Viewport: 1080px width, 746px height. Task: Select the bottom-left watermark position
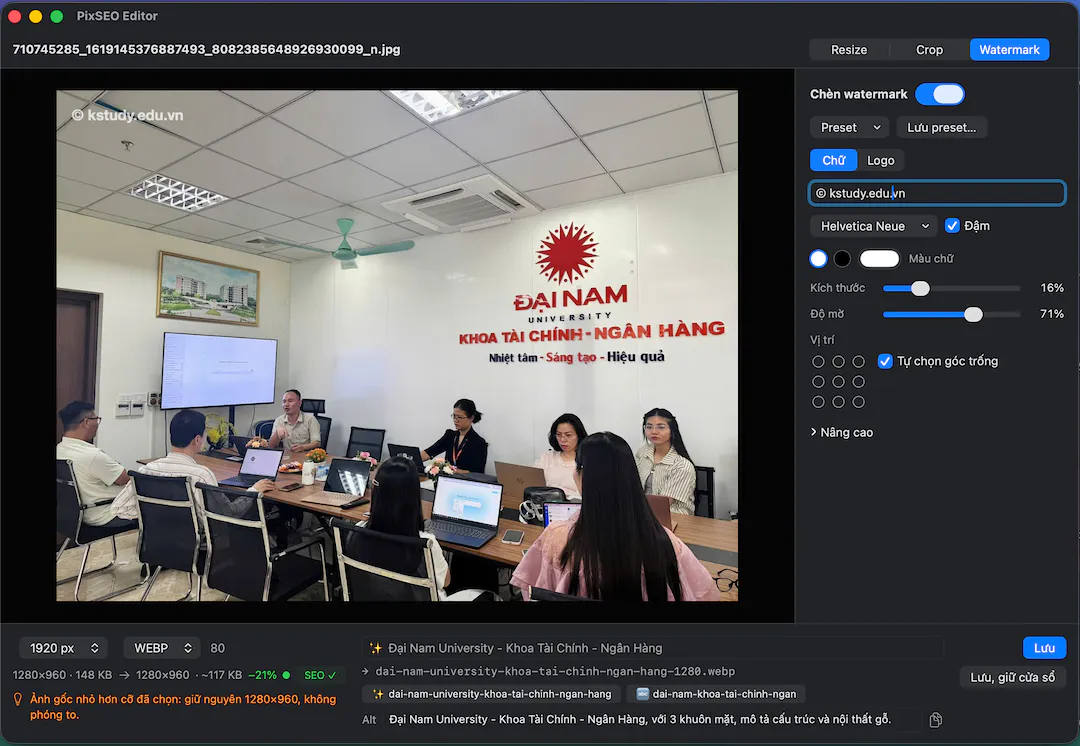tap(818, 402)
